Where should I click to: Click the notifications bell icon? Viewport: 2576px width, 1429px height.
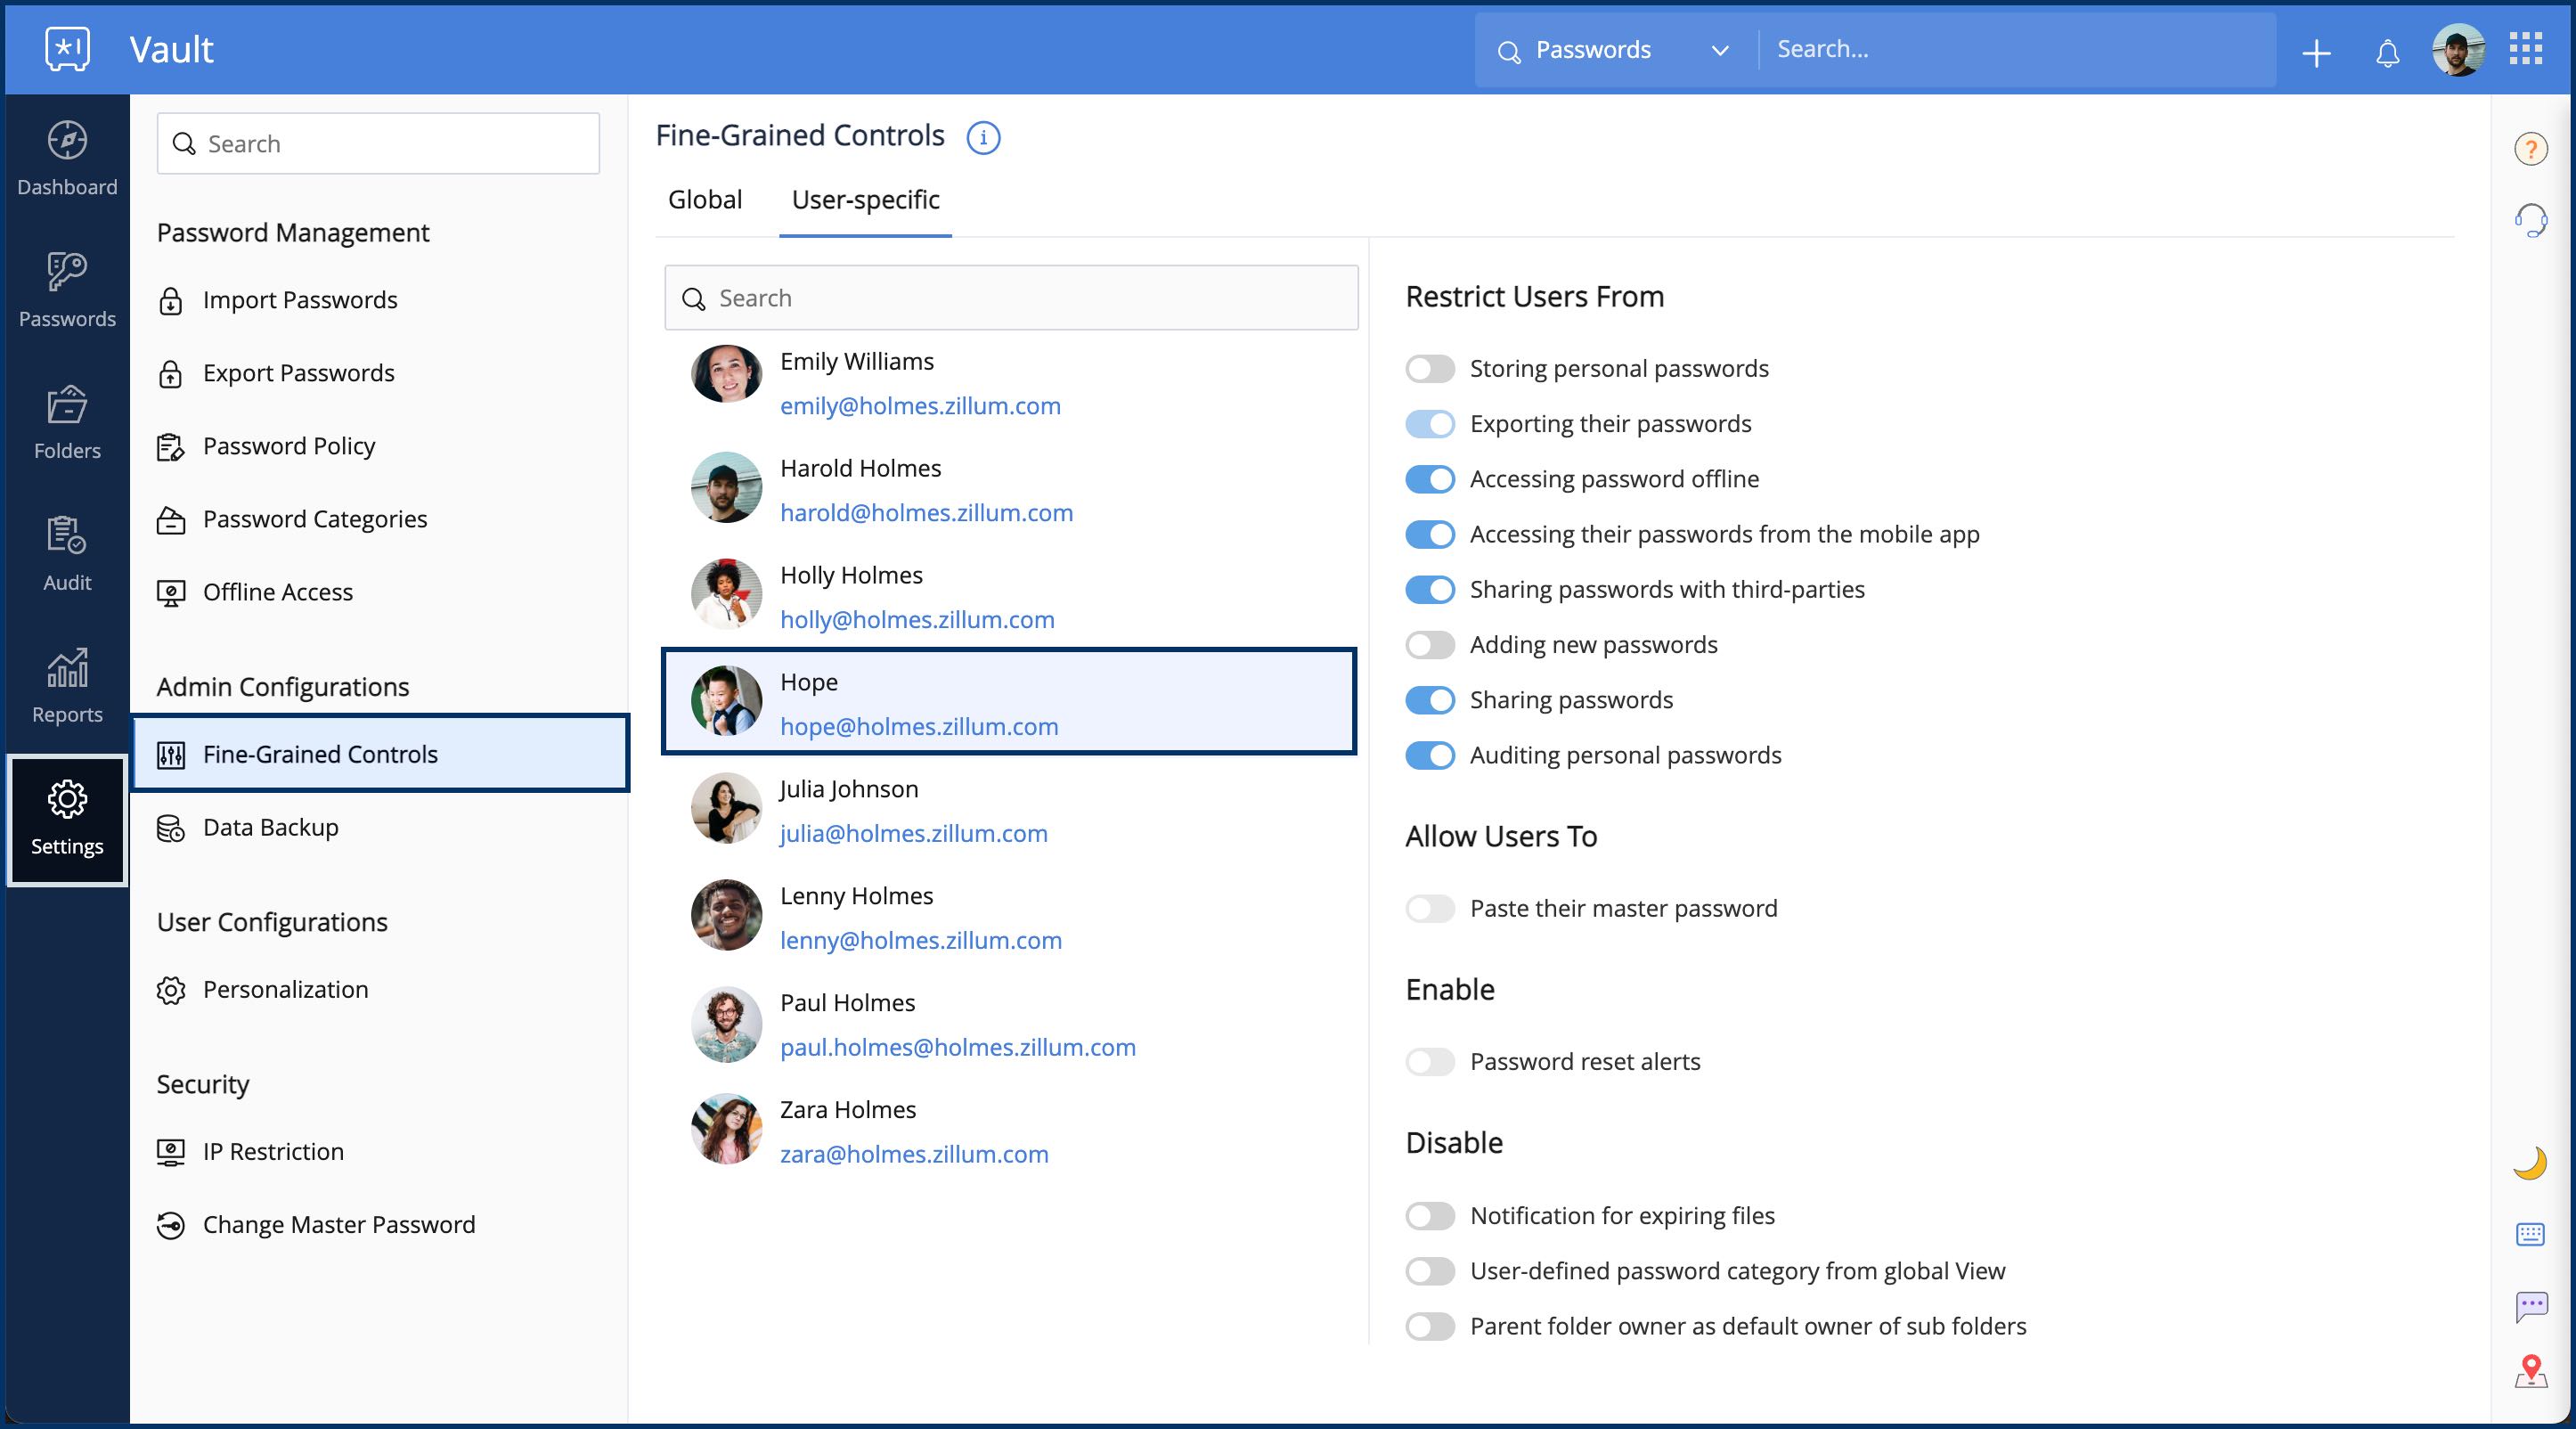[x=2387, y=52]
